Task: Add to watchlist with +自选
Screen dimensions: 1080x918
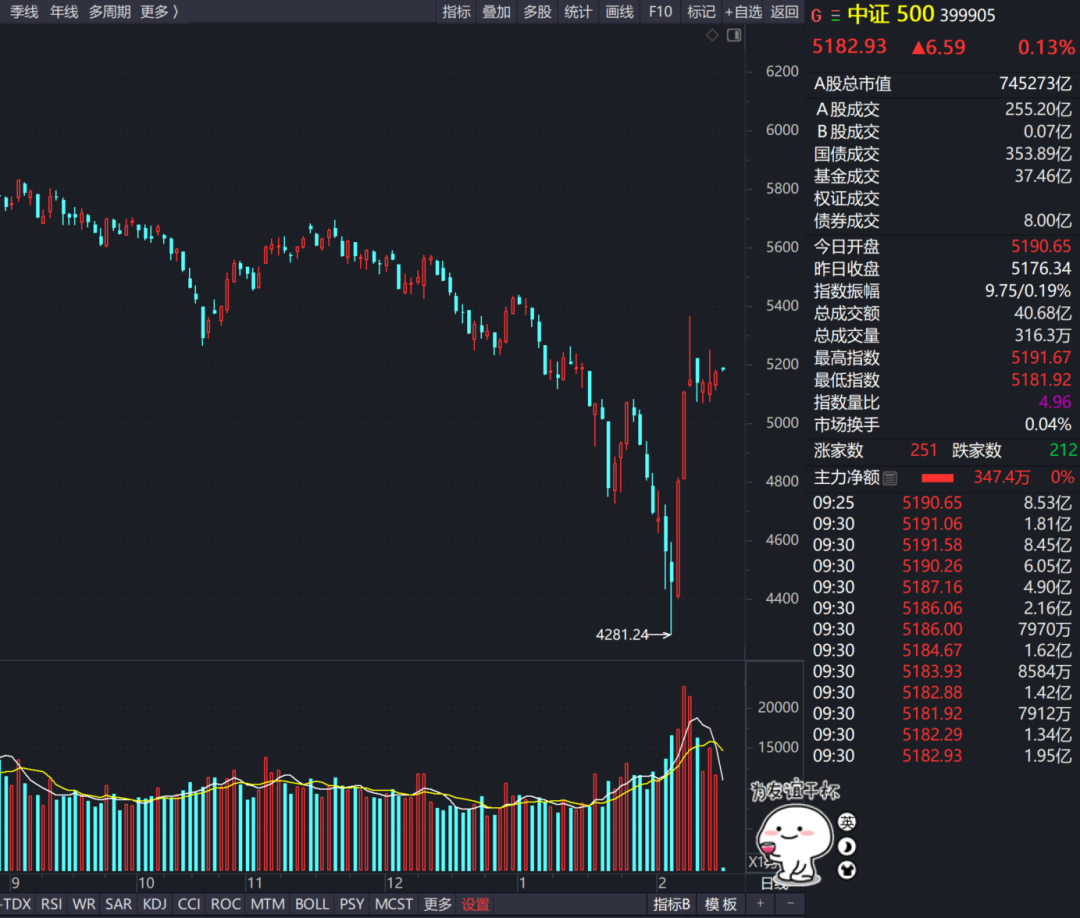Action: pyautogui.click(x=743, y=12)
